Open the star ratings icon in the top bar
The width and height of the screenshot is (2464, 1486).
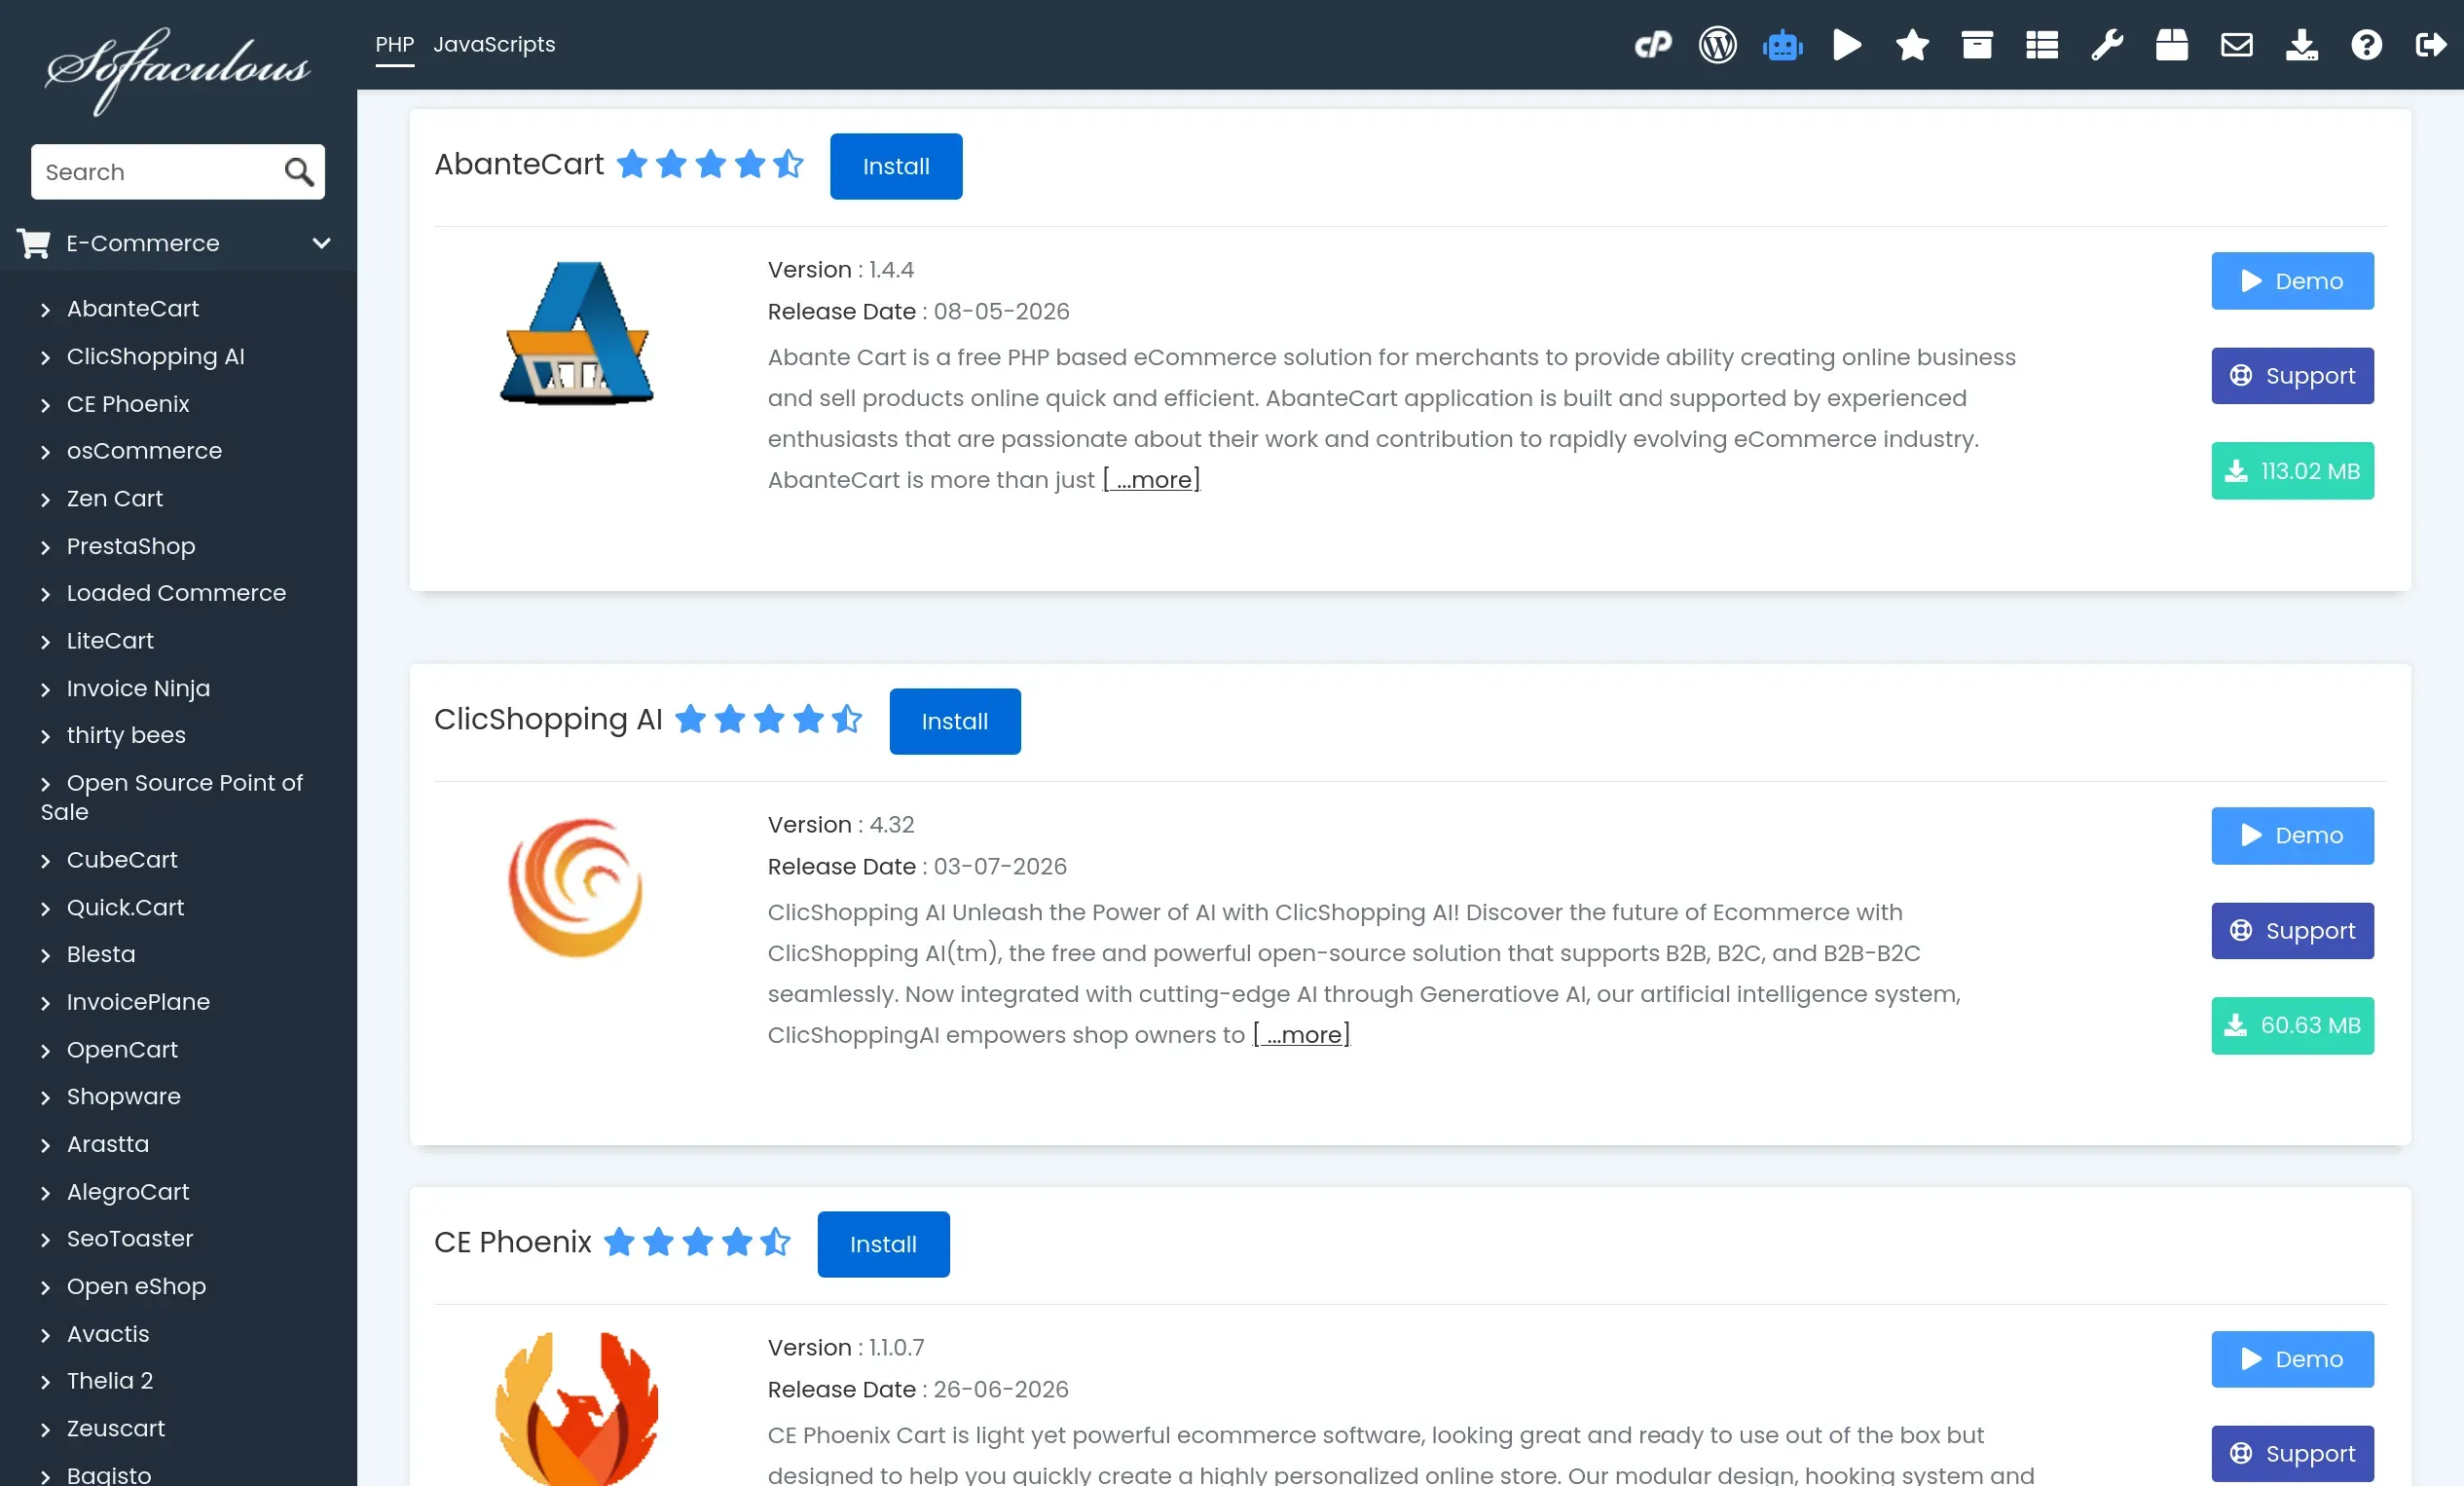pyautogui.click(x=1912, y=45)
